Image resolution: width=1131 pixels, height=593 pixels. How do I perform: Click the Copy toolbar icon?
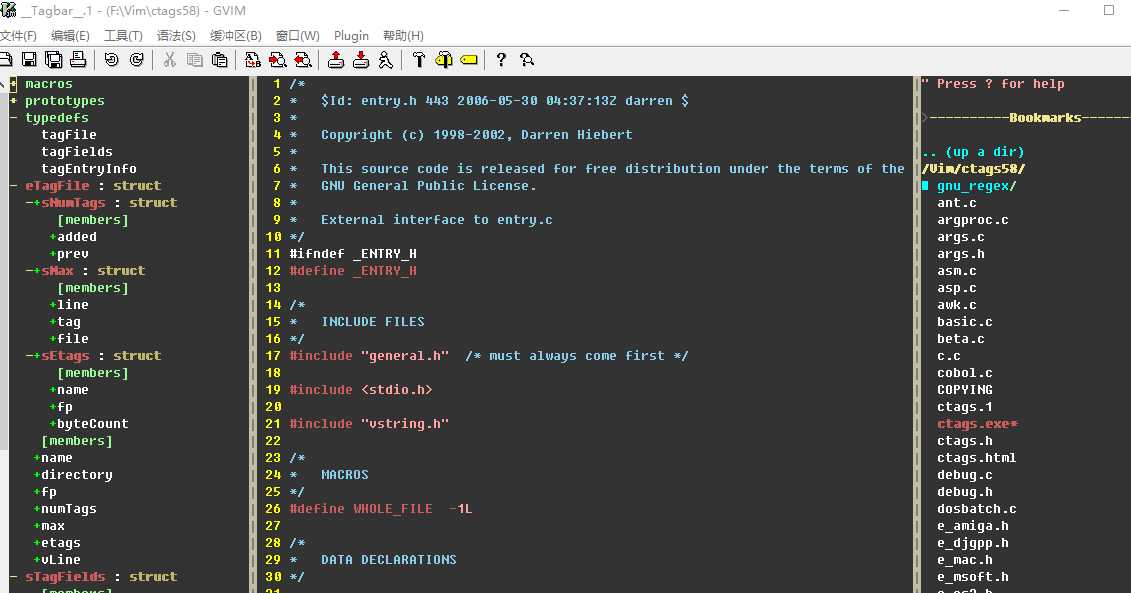pyautogui.click(x=195, y=60)
